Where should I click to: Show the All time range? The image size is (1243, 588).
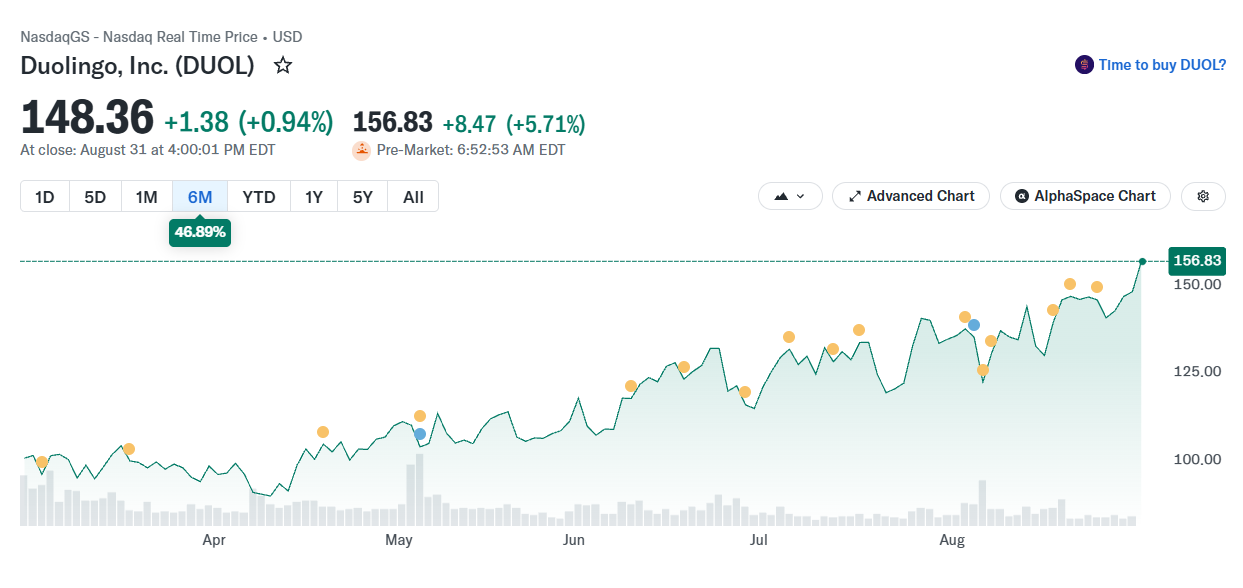click(x=413, y=197)
